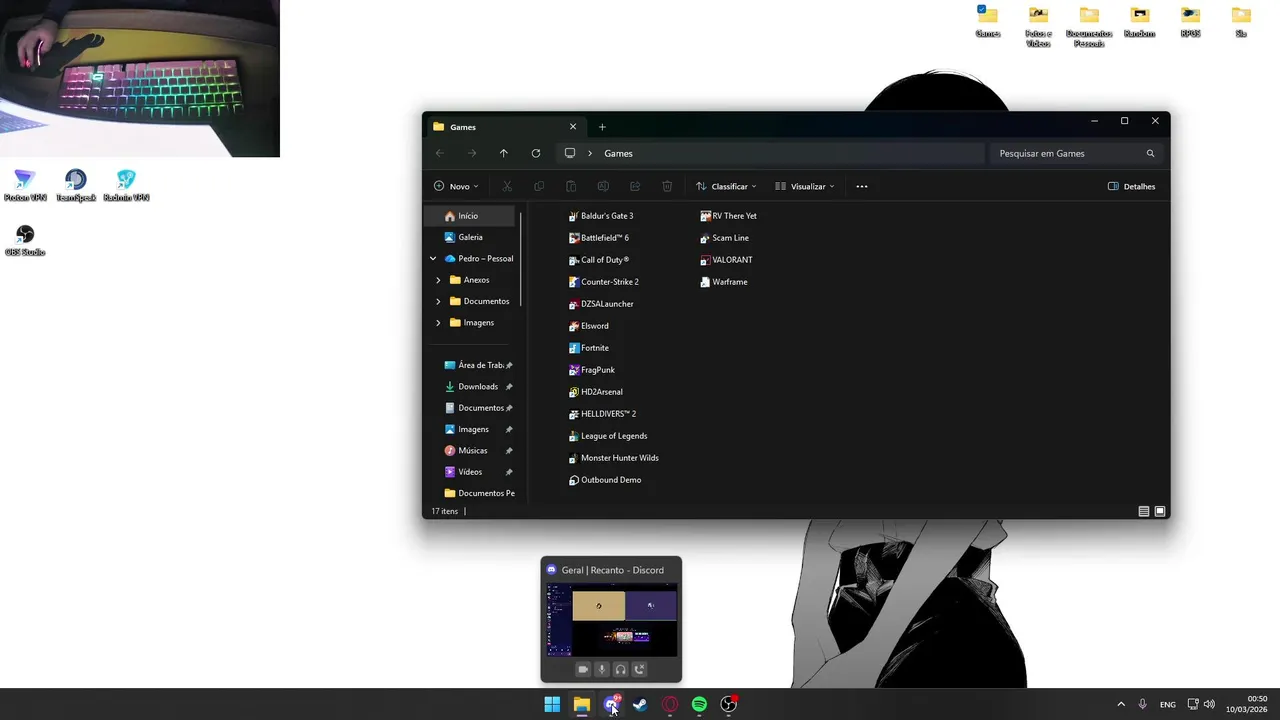Switch to large icons view
The width and height of the screenshot is (1280, 720).
[x=1160, y=511]
